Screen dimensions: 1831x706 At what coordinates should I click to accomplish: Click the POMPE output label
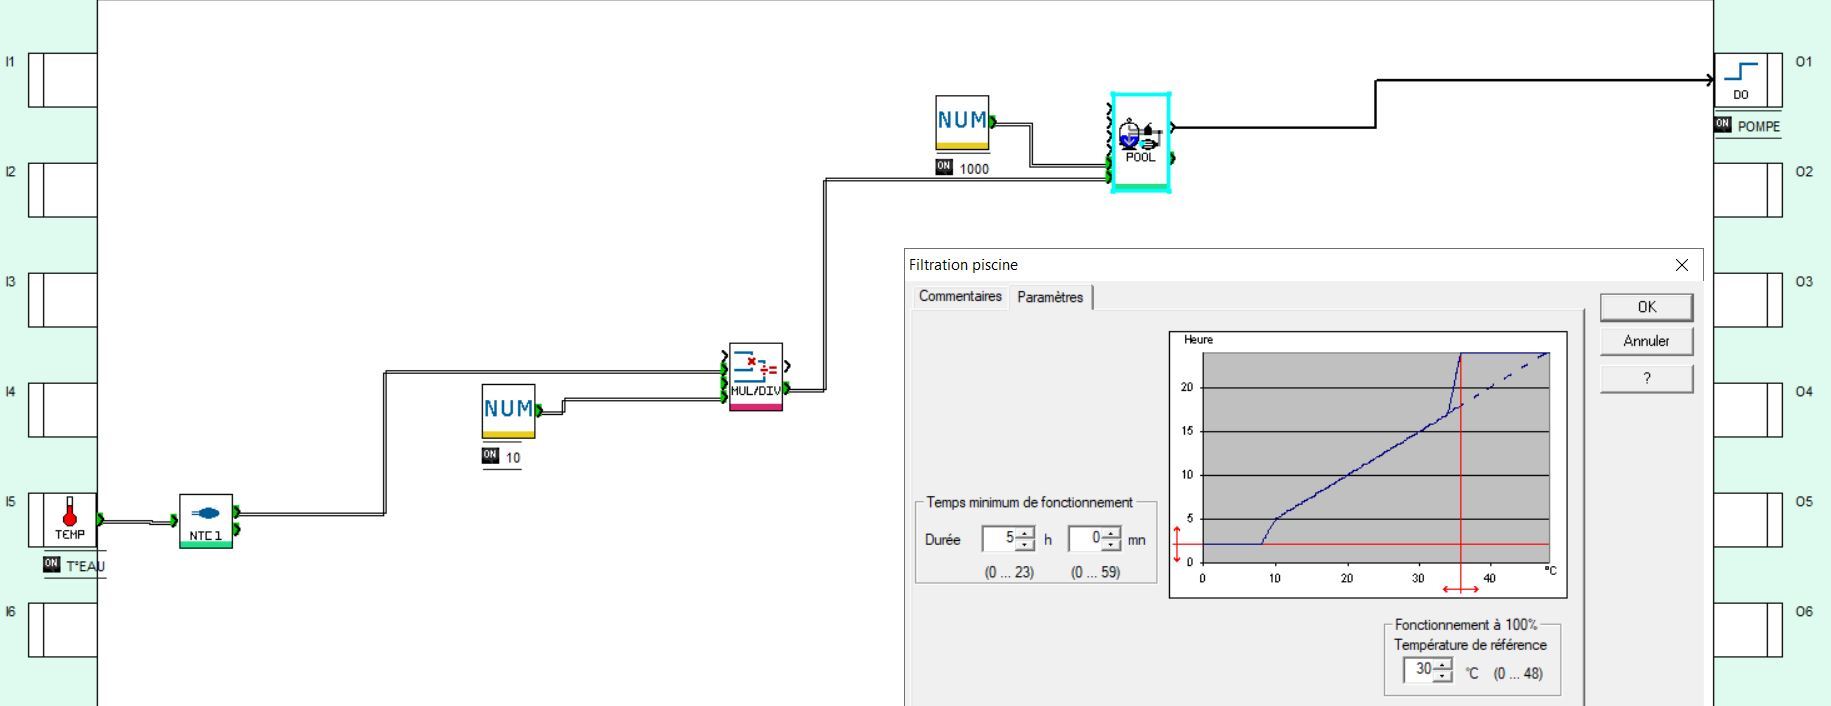(1759, 127)
